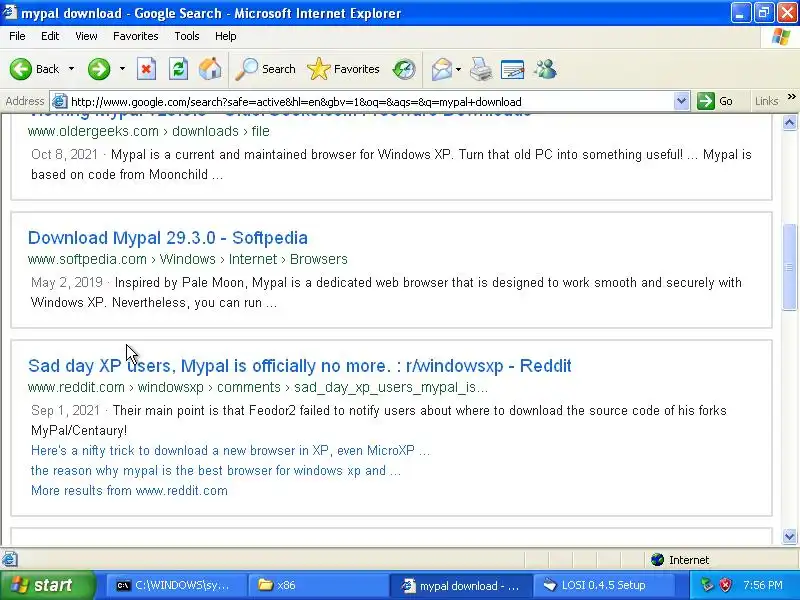The width and height of the screenshot is (800, 600).
Task: Refresh the page with green arrows icon
Action: 178,69
